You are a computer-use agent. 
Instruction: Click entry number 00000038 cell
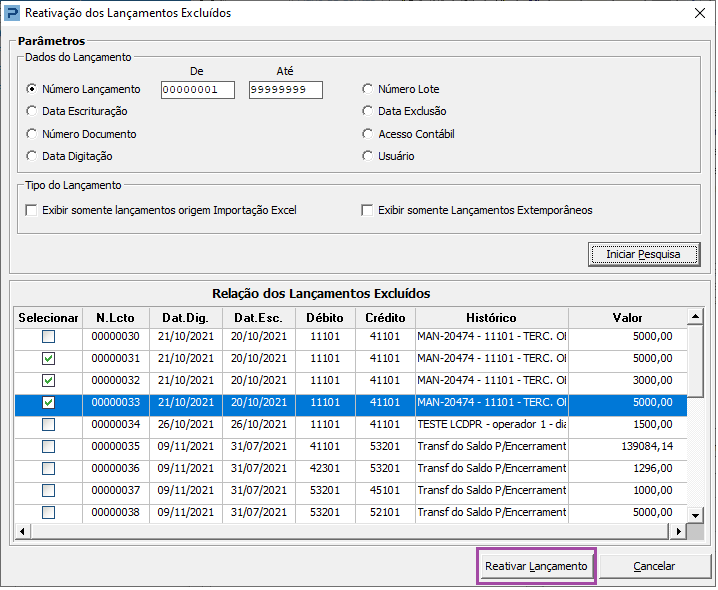(115, 513)
